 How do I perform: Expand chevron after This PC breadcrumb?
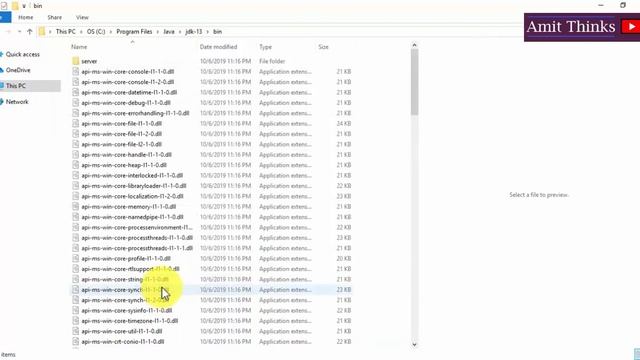pos(81,32)
